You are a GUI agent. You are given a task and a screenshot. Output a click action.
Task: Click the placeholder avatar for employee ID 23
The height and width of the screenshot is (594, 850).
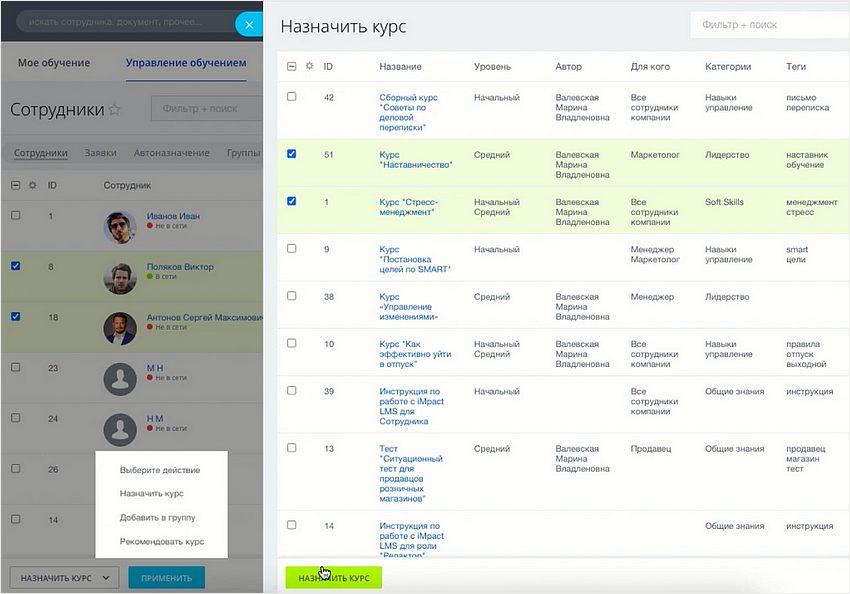(120, 379)
